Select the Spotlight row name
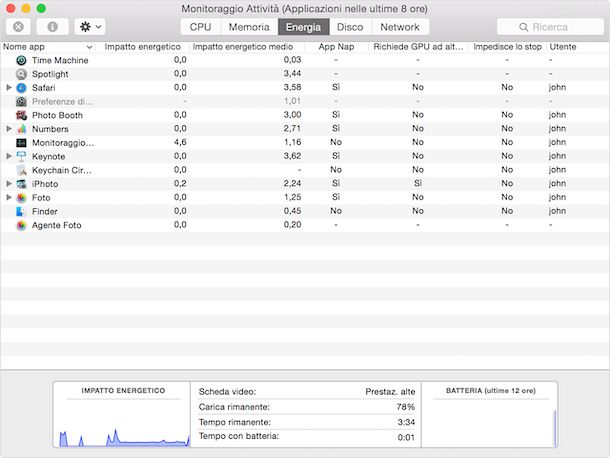Image resolution: width=610 pixels, height=458 pixels. (x=50, y=74)
